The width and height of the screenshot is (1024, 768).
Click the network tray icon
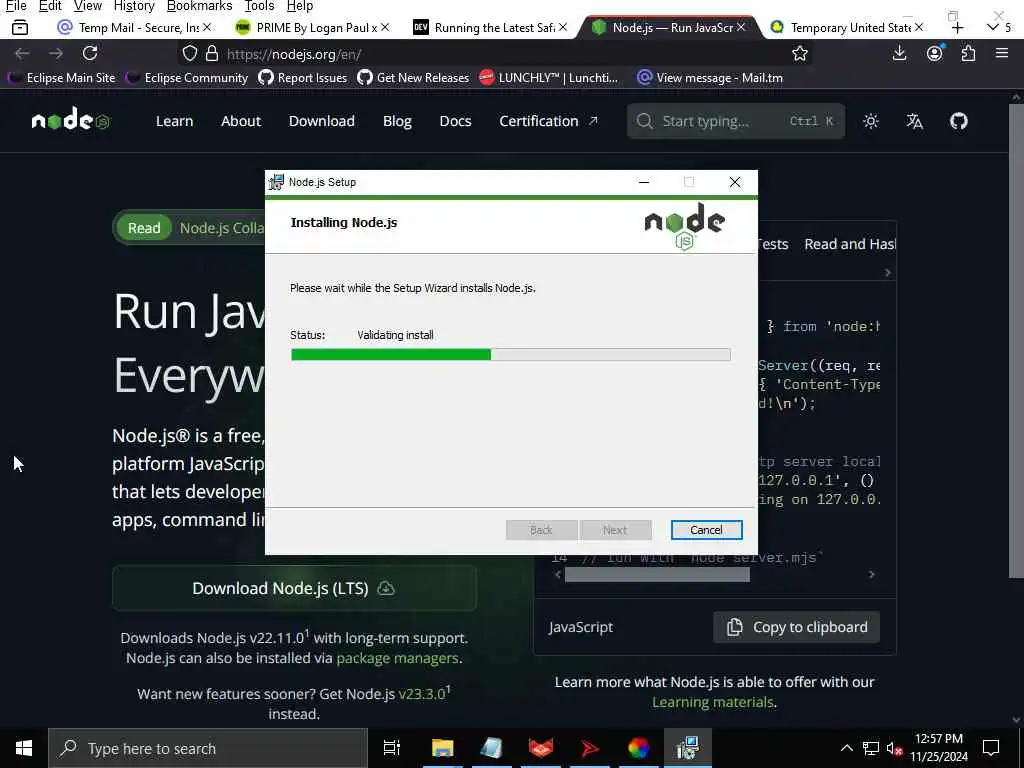click(871, 748)
